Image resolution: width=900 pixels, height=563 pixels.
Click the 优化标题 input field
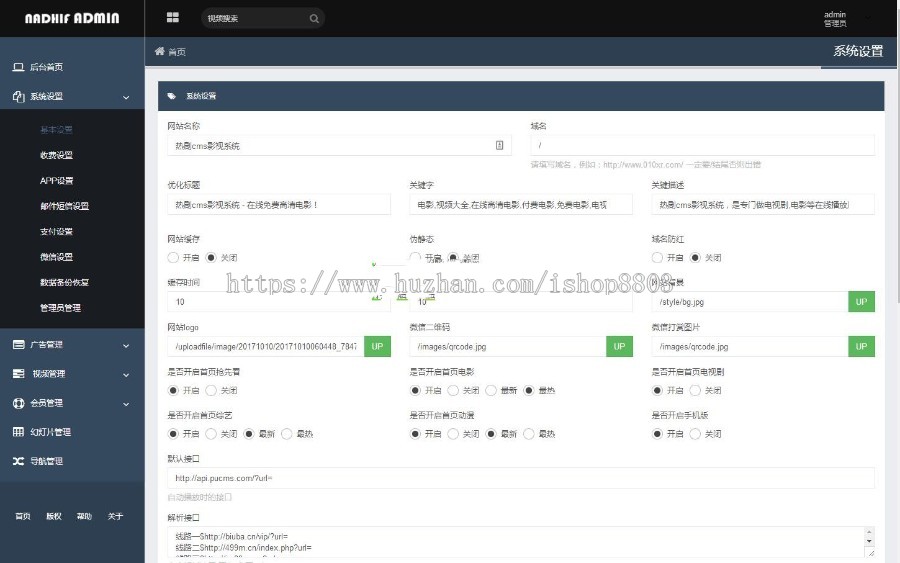pos(279,204)
